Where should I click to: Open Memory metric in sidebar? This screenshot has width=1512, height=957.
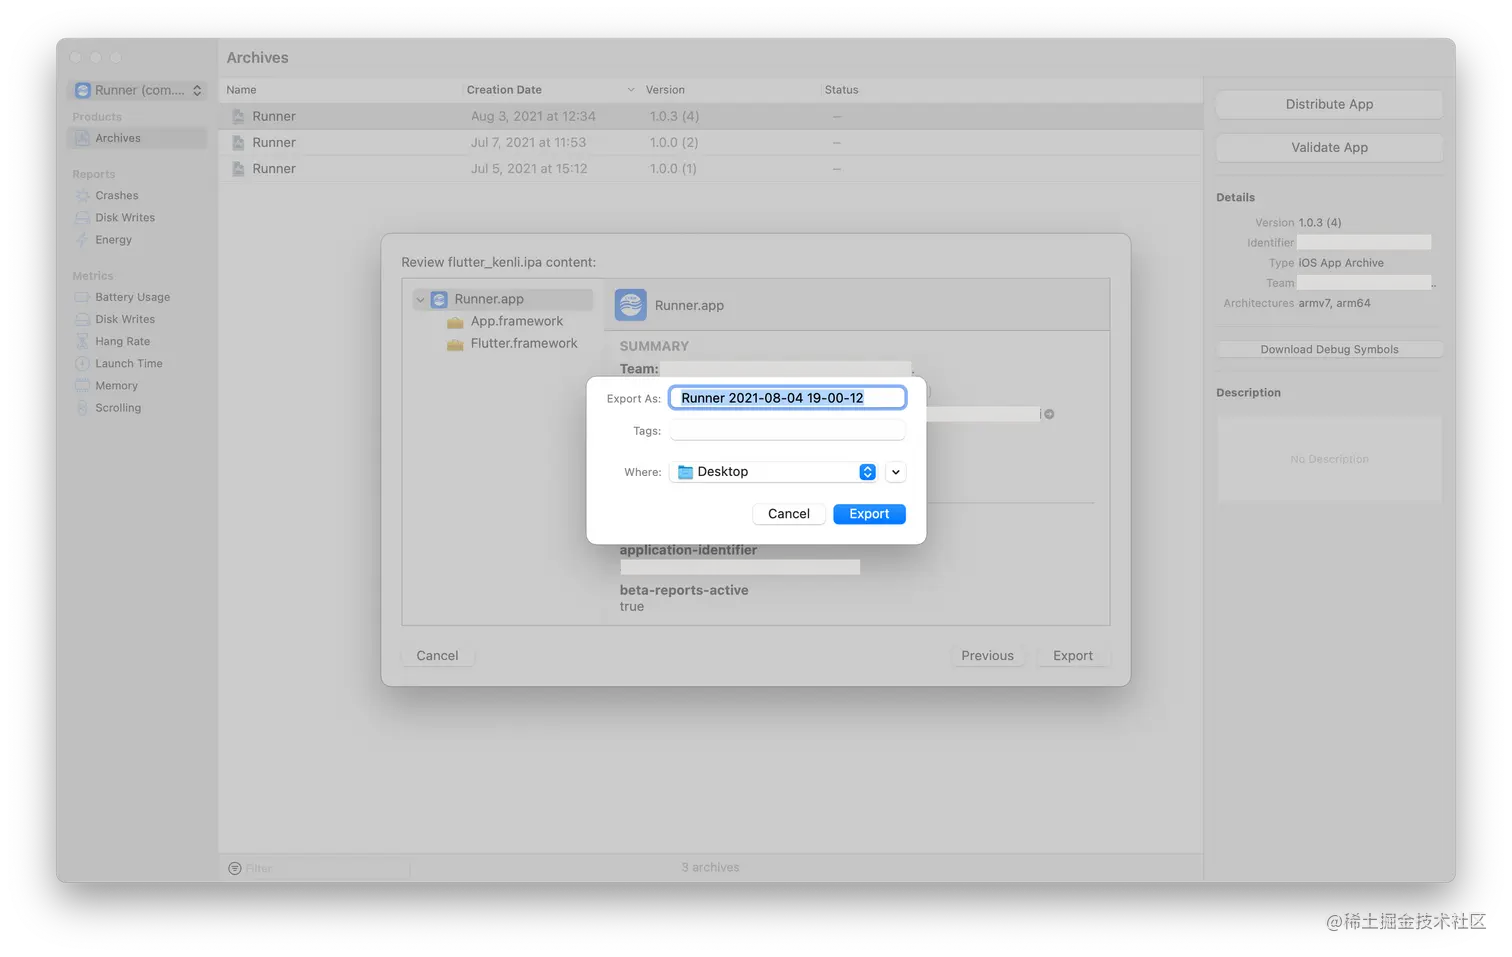(116, 386)
